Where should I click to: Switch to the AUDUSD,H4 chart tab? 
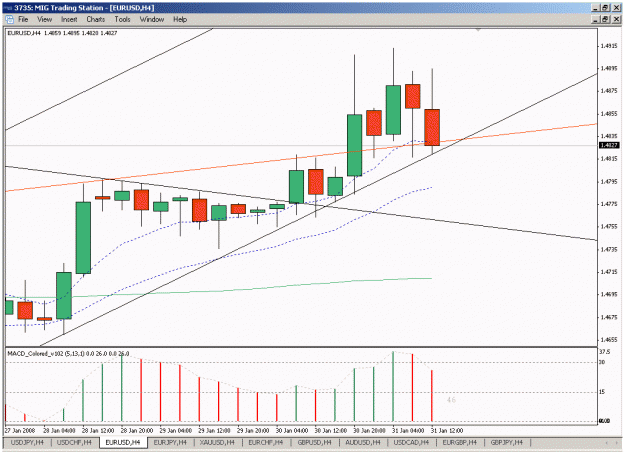coord(363,442)
